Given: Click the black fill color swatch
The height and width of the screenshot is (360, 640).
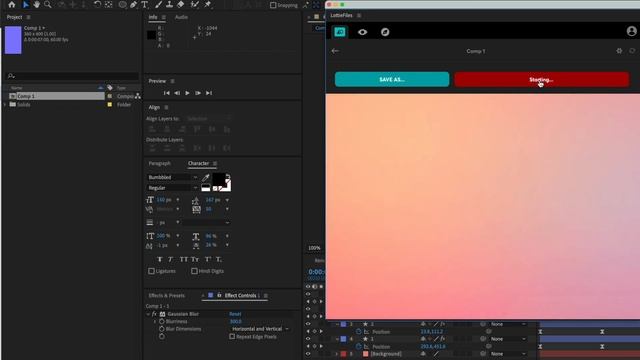Looking at the screenshot, I should (219, 179).
